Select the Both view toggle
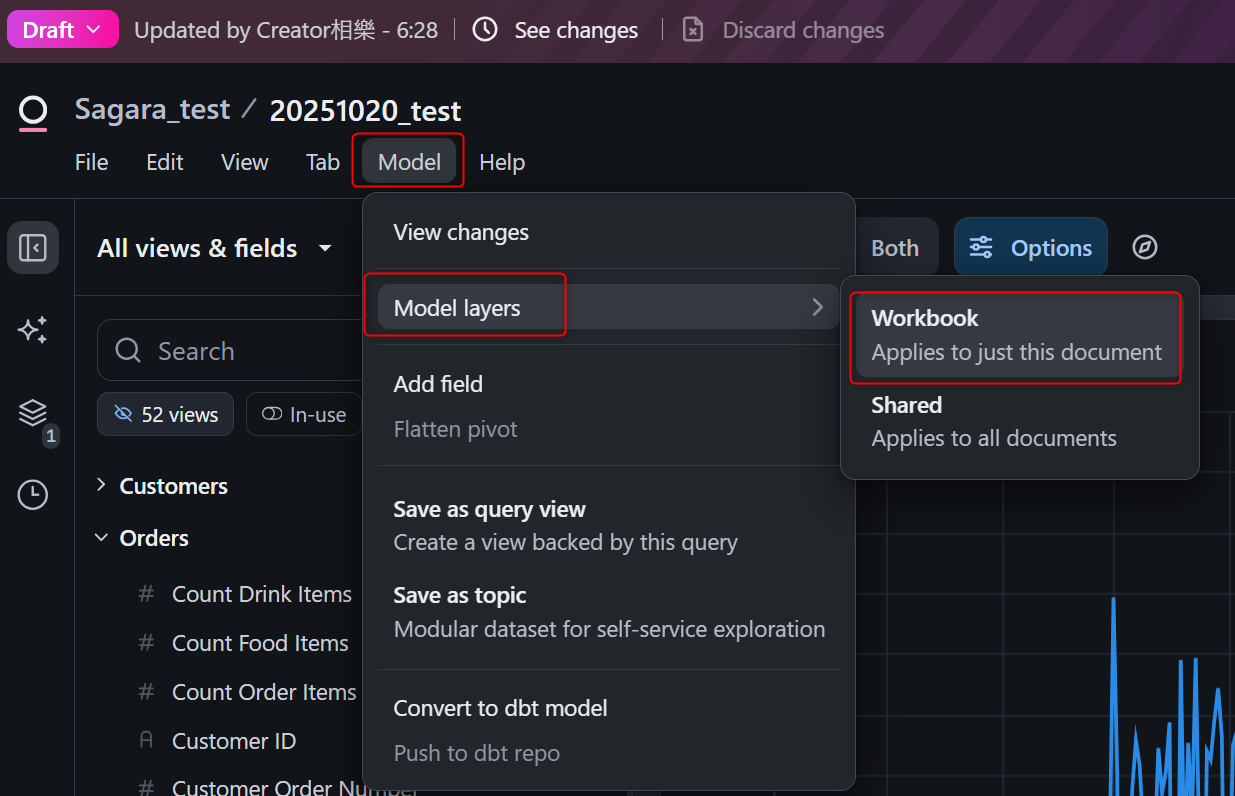Image resolution: width=1235 pixels, height=796 pixels. [894, 248]
